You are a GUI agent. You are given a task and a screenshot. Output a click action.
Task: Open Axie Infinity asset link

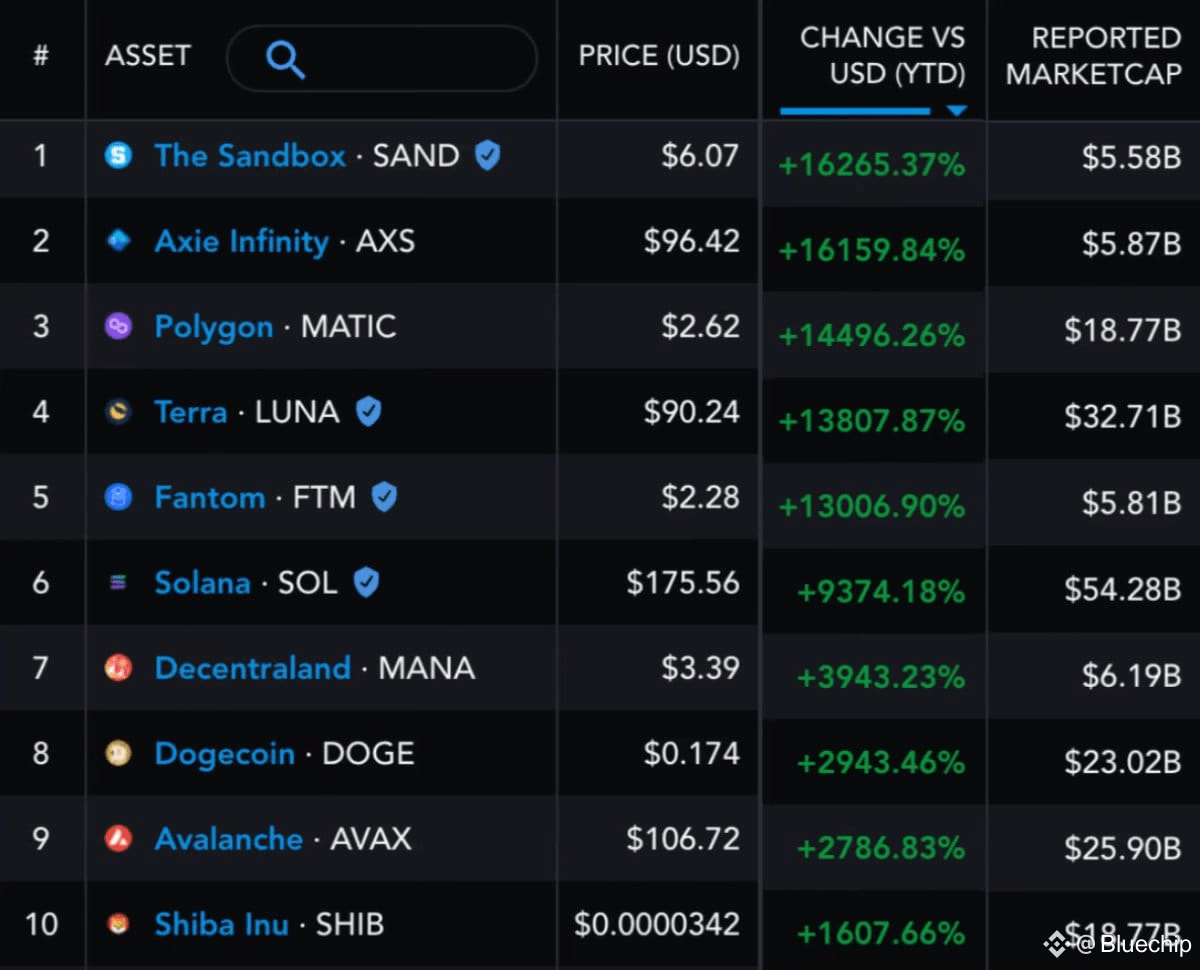[x=241, y=242]
